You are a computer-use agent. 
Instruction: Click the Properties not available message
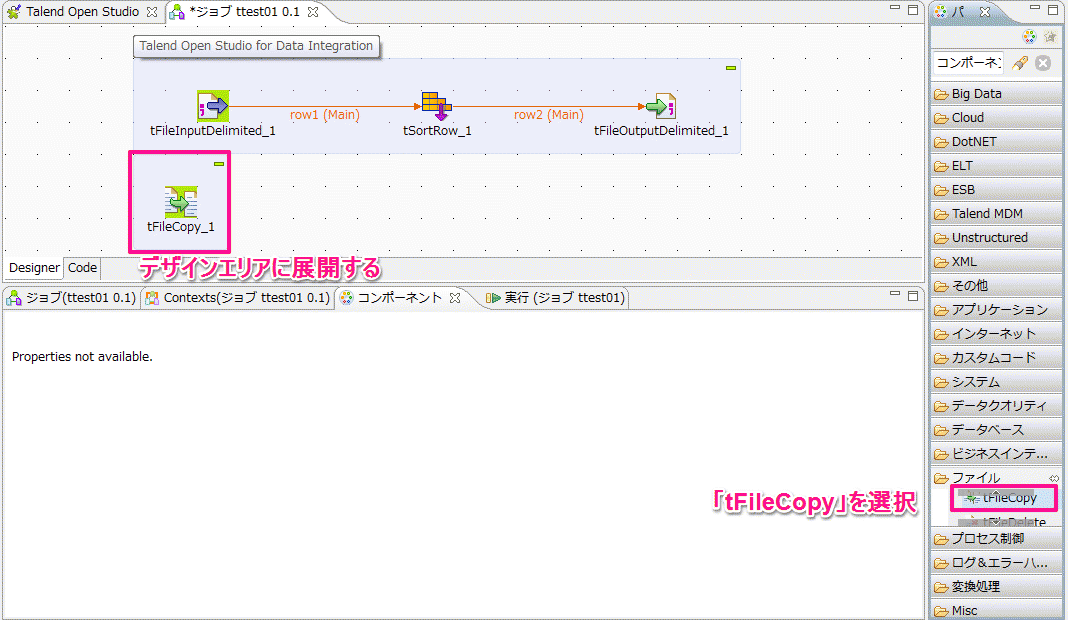coord(82,356)
